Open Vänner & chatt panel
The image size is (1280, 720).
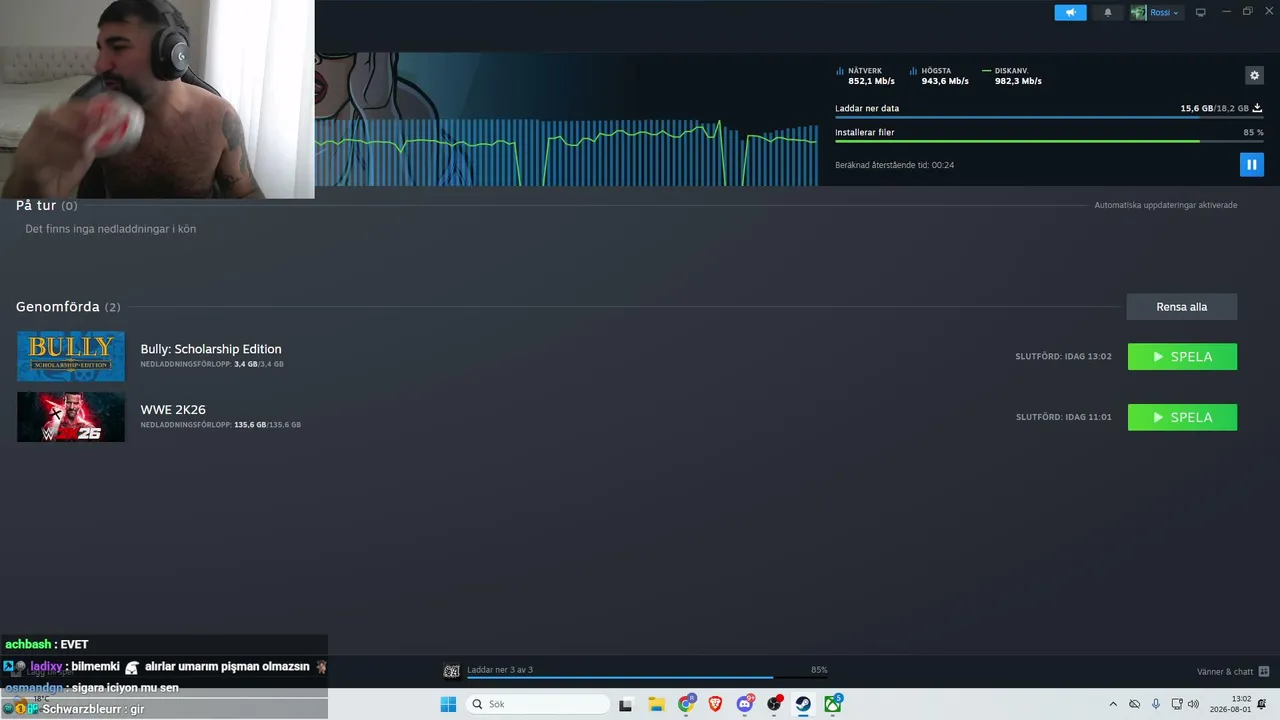(x=1225, y=672)
